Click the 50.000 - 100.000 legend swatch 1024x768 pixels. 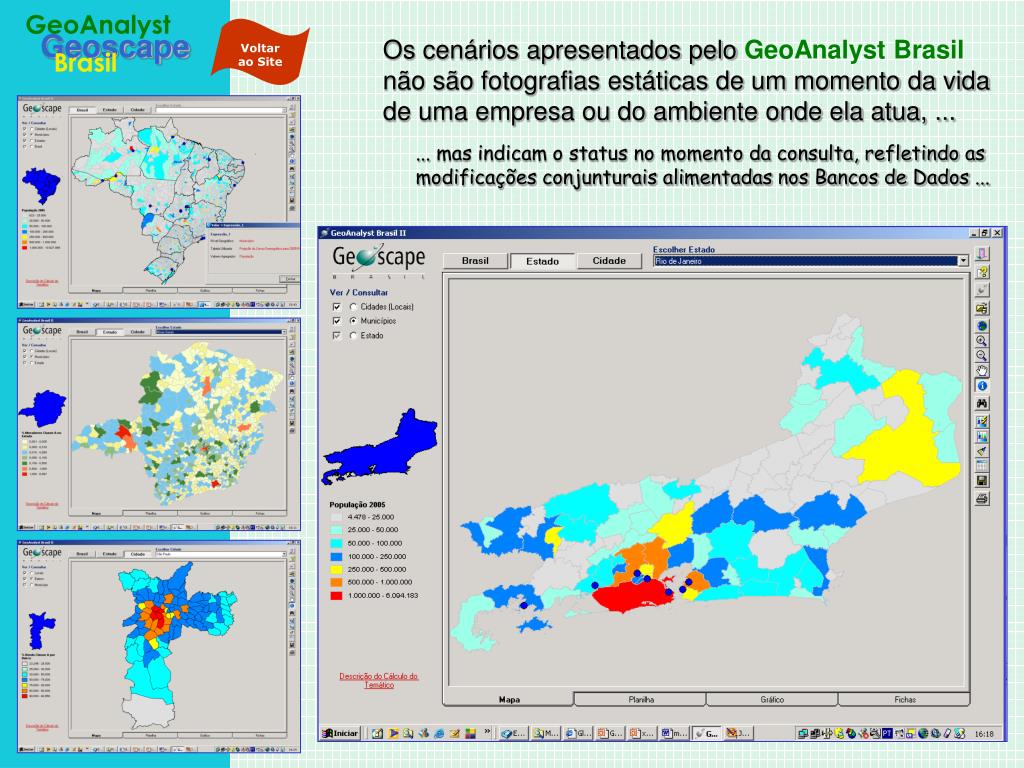pos(336,543)
